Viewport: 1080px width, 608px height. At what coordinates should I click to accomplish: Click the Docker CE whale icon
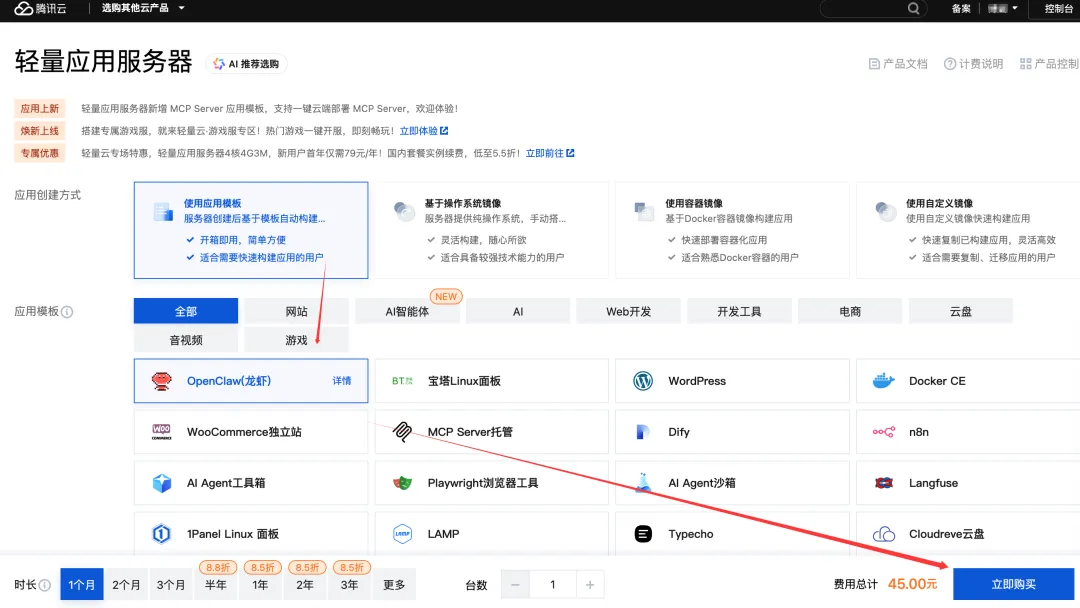[884, 381]
